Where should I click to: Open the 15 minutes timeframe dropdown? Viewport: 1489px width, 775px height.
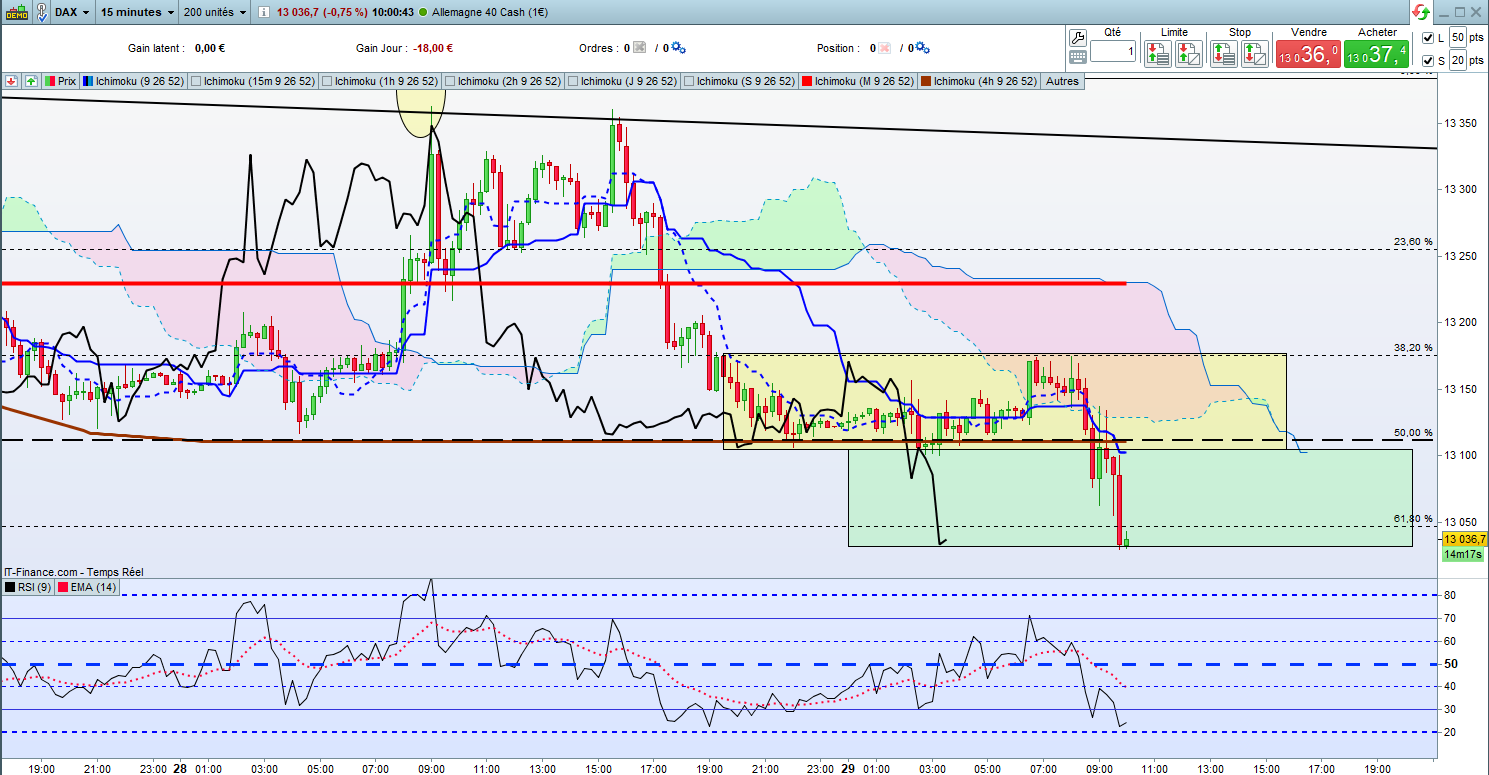[x=139, y=13]
